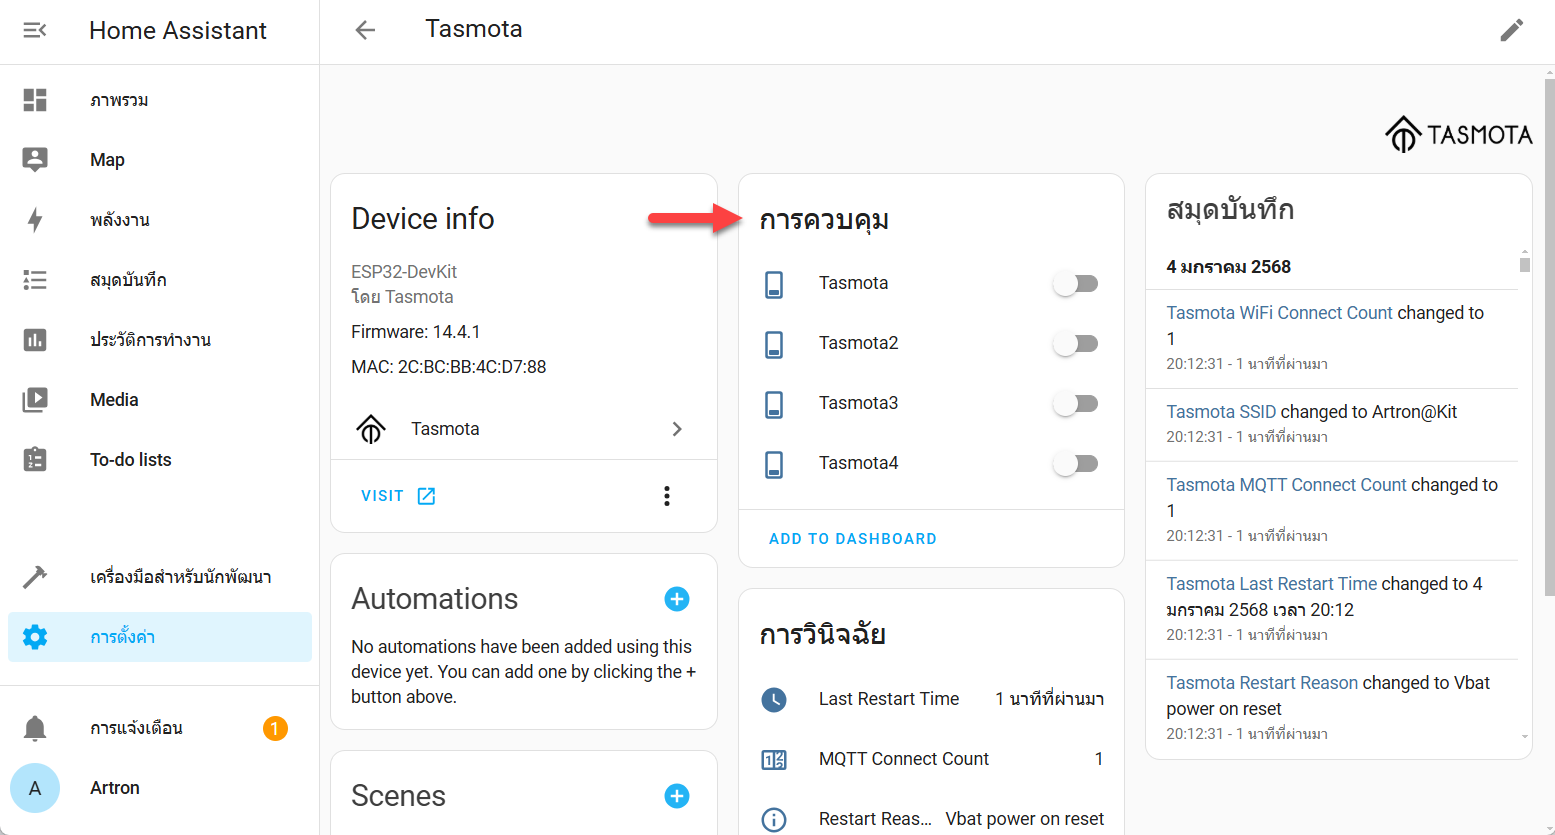Image resolution: width=1555 pixels, height=835 pixels.
Task: Toggle the Tasmota4 switch on
Action: tap(1076, 464)
